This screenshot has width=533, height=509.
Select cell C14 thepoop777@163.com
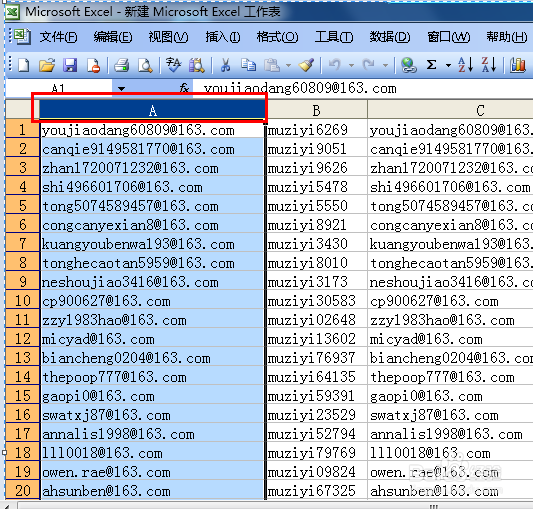click(x=450, y=377)
